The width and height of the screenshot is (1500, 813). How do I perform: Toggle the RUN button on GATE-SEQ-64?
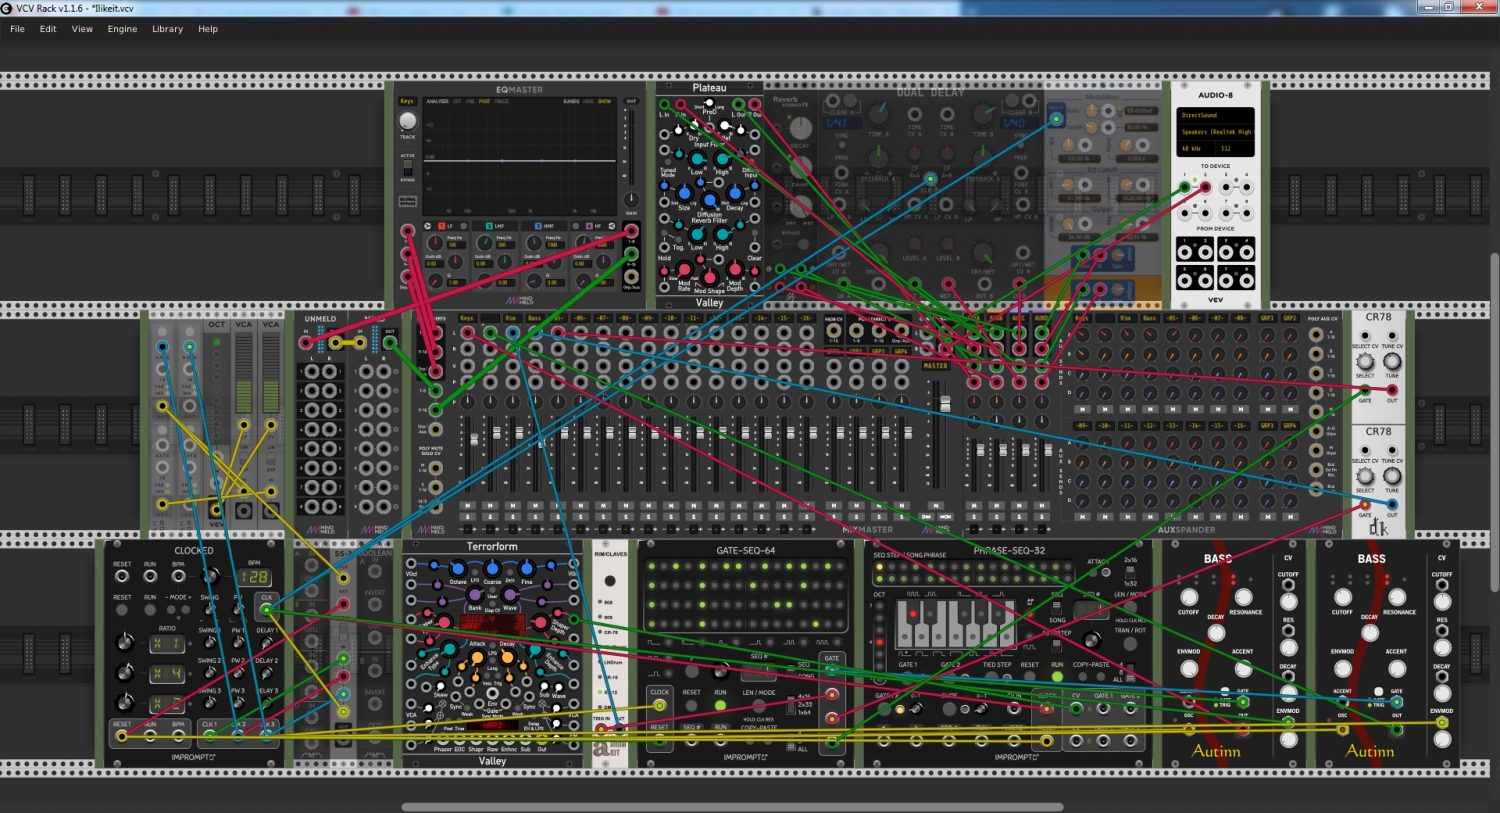coord(720,707)
